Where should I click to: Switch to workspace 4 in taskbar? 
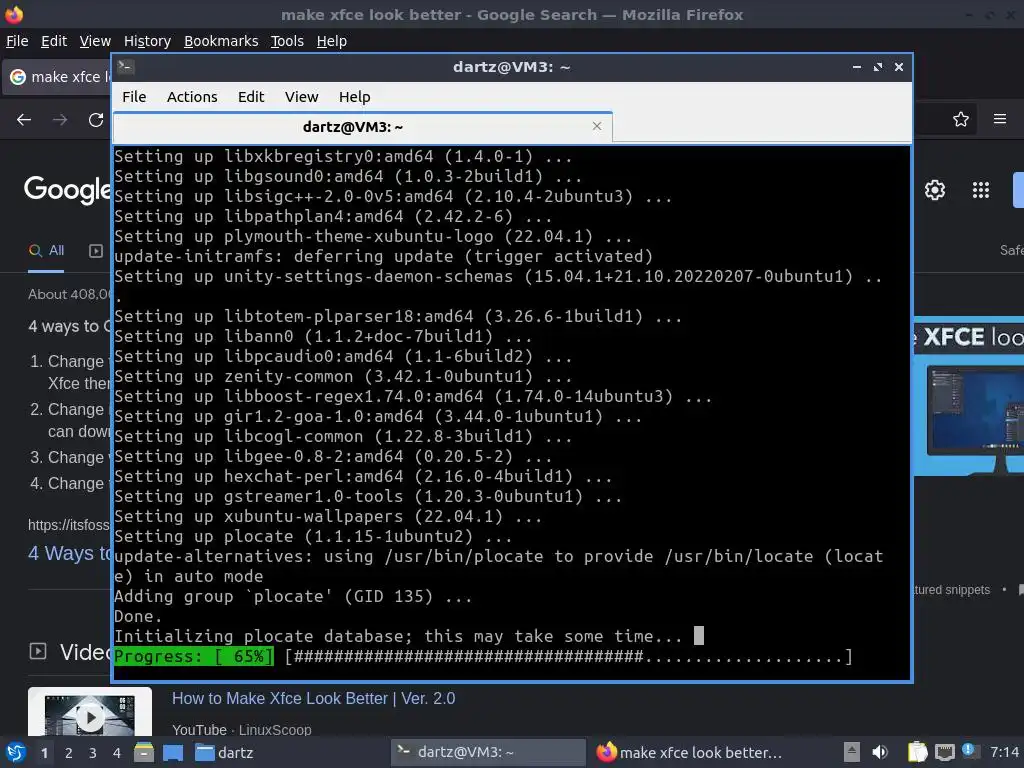coord(117,753)
